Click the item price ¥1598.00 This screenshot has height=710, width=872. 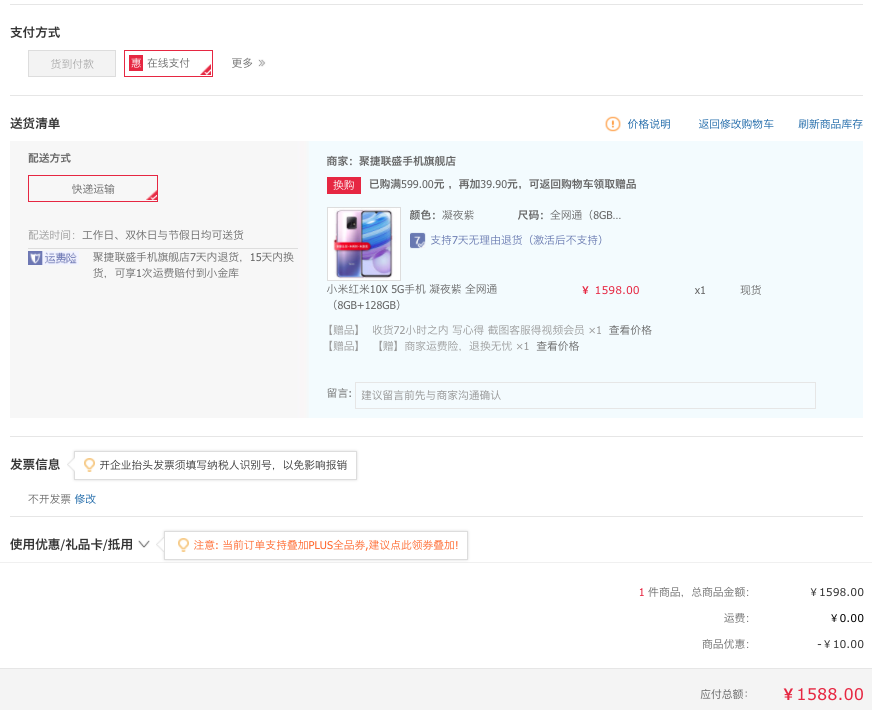(x=610, y=290)
